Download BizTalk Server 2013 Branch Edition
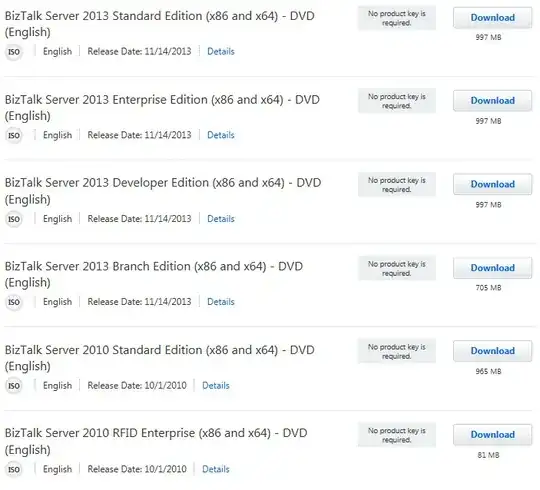 (492, 268)
